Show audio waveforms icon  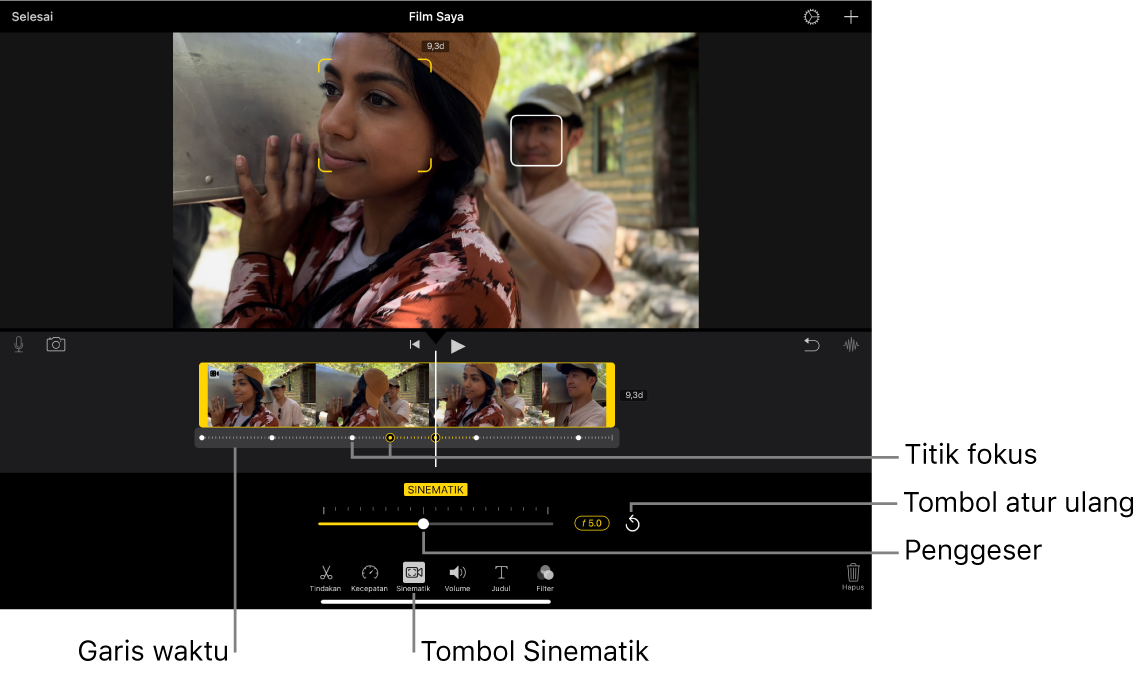851,345
